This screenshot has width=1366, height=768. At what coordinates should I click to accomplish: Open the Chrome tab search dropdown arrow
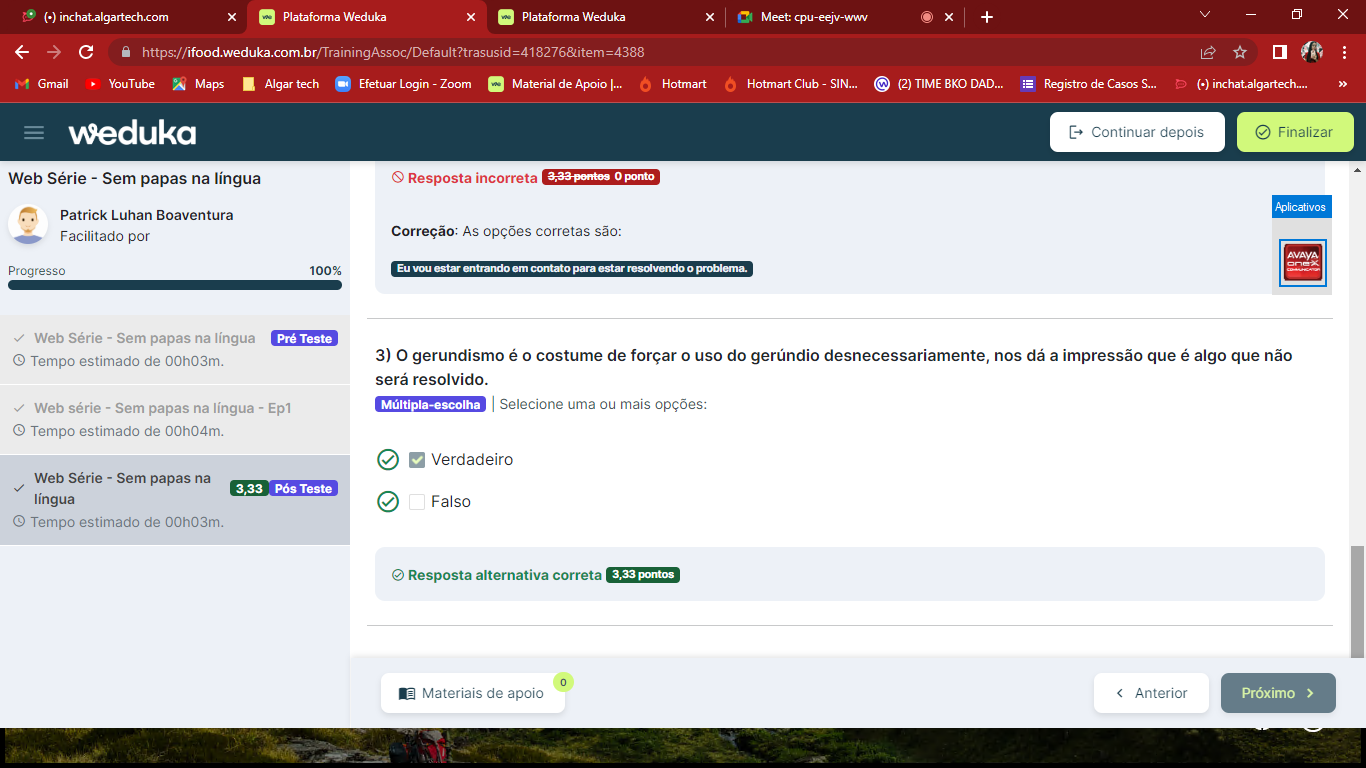click(1204, 15)
